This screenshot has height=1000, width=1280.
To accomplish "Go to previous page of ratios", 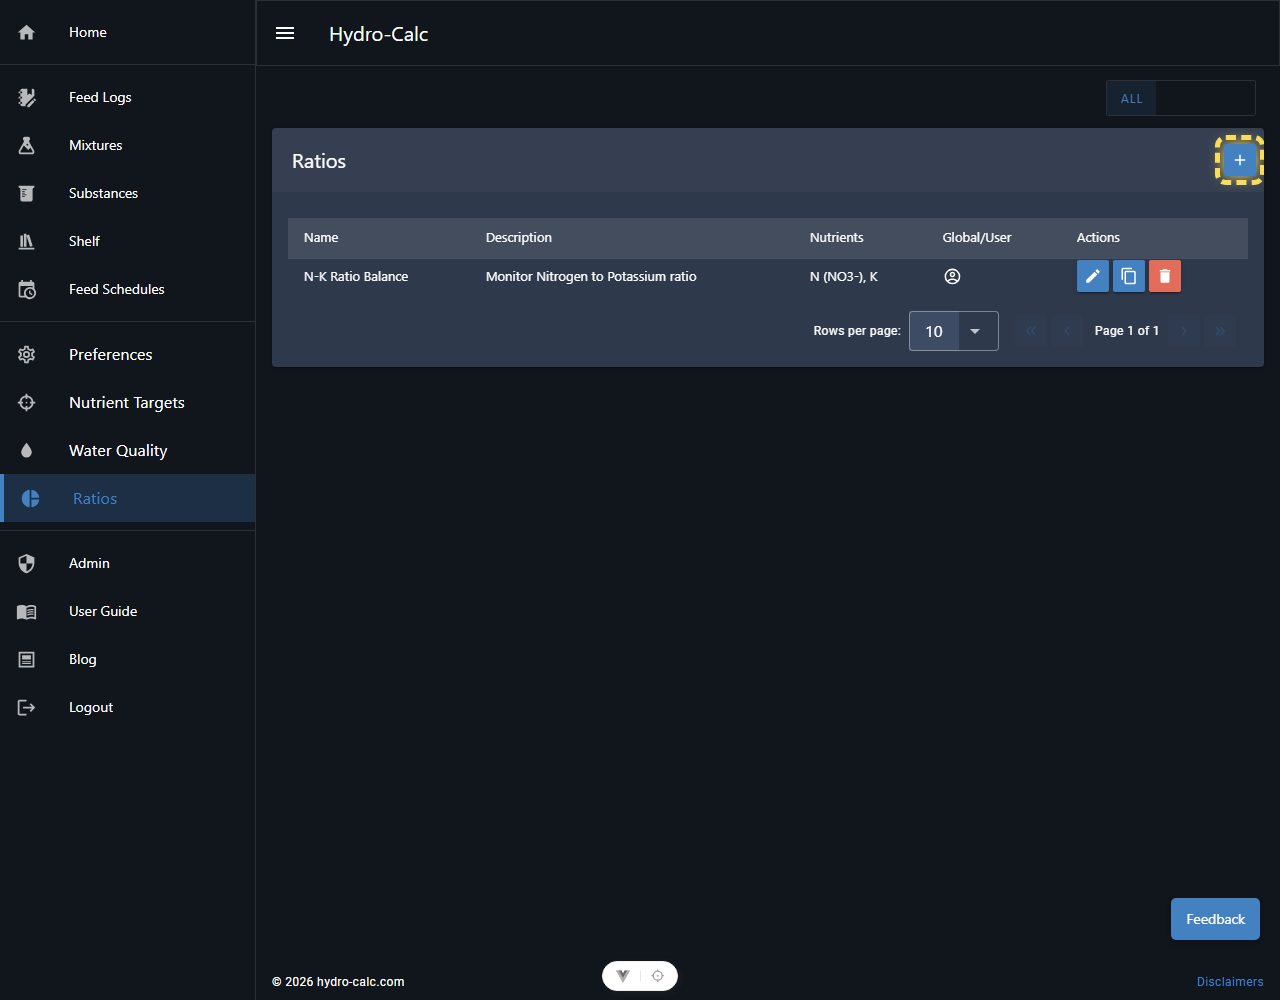I will 1067,331.
